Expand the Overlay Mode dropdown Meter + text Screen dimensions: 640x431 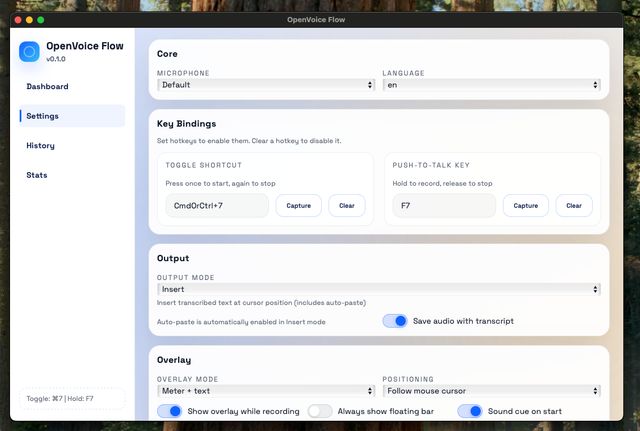(x=266, y=391)
